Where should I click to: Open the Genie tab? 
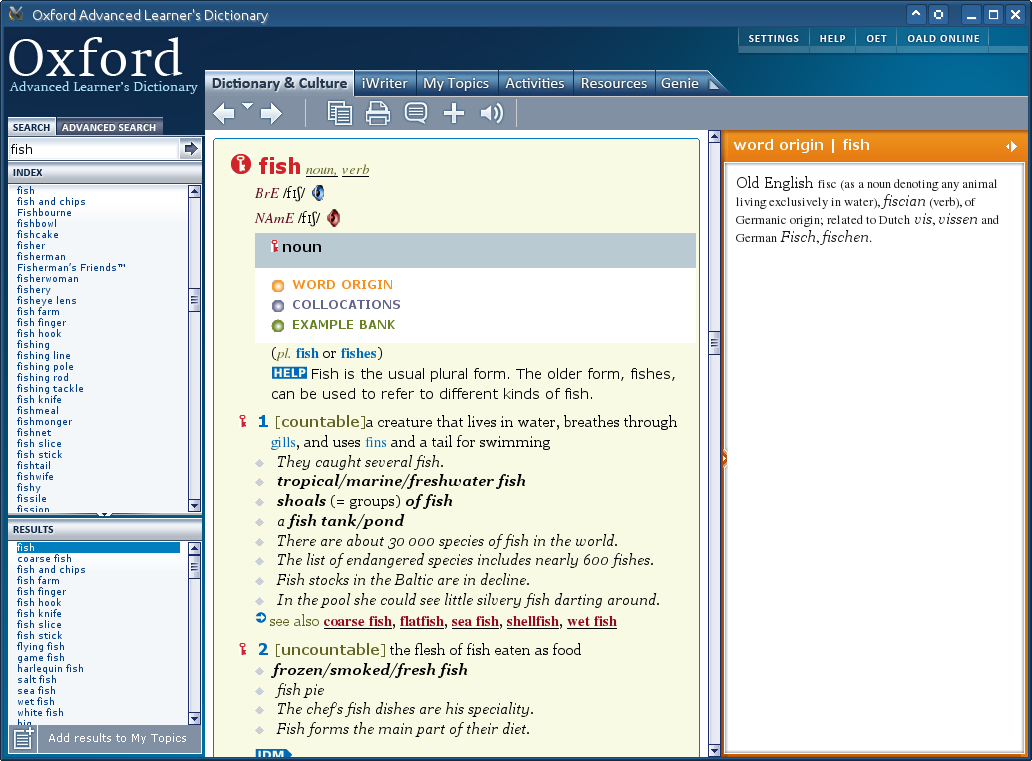coord(680,84)
